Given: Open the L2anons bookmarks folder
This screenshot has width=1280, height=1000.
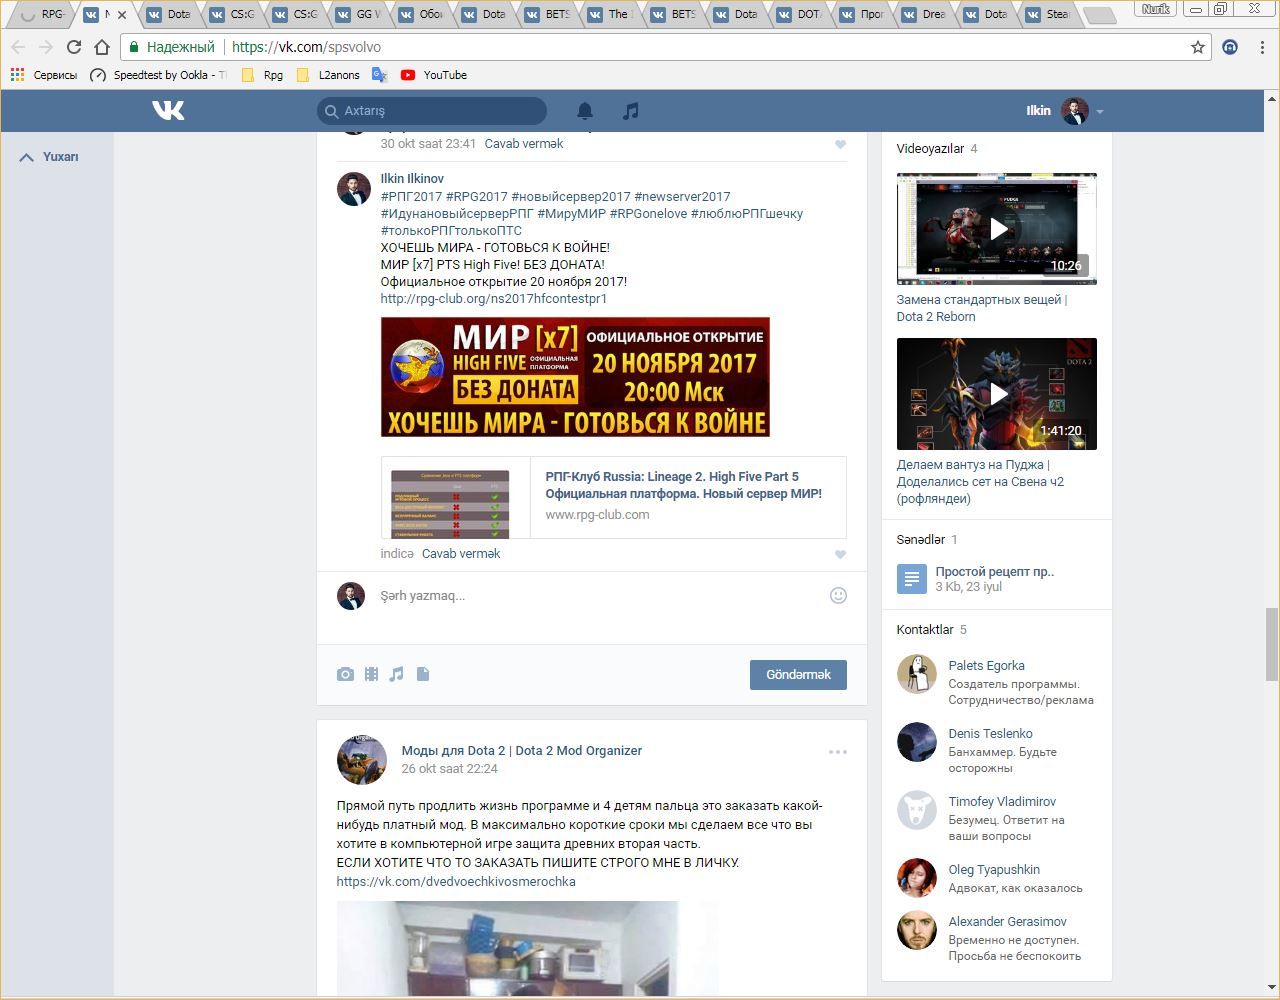Looking at the screenshot, I should 328,75.
